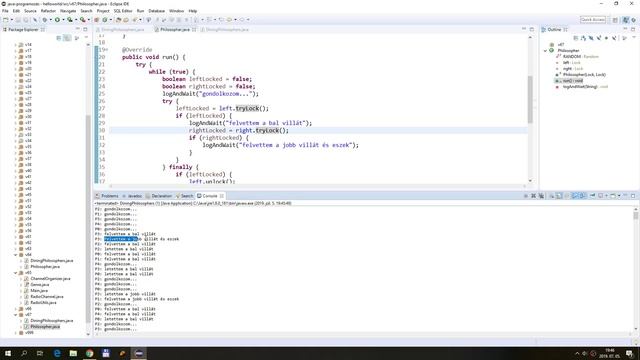
Task: Toggle Show Console on Standard Error
Action: click(x=582, y=196)
